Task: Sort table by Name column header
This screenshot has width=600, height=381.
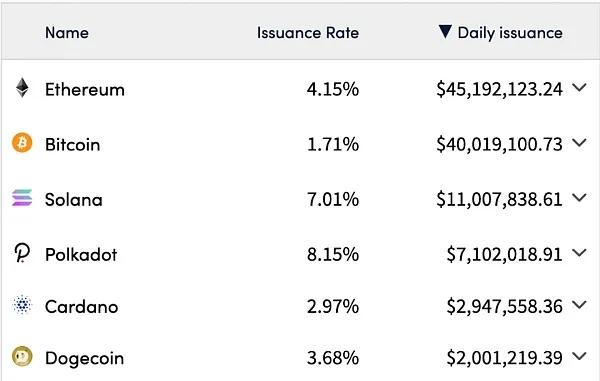Action: point(67,33)
